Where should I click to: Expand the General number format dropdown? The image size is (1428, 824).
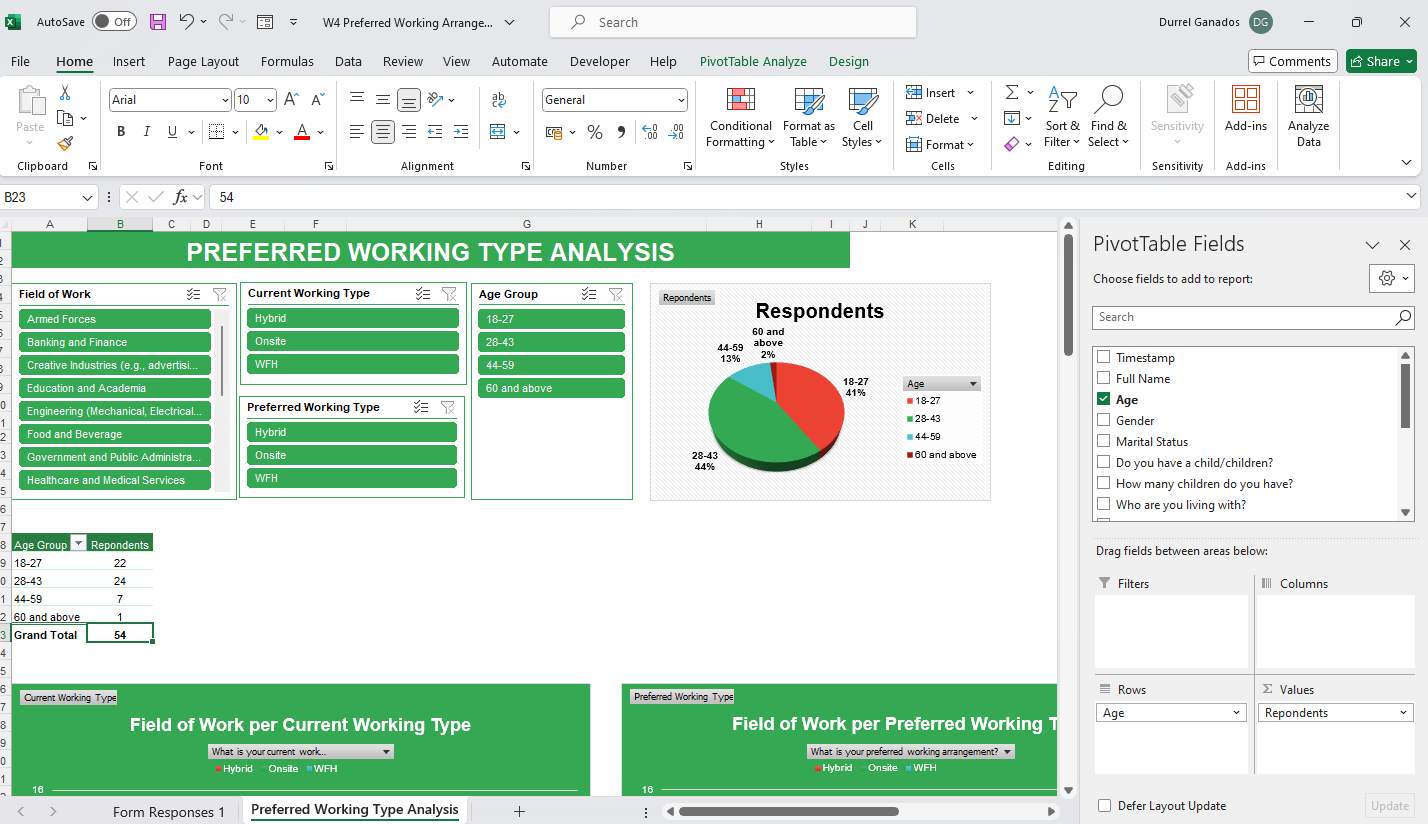point(681,100)
